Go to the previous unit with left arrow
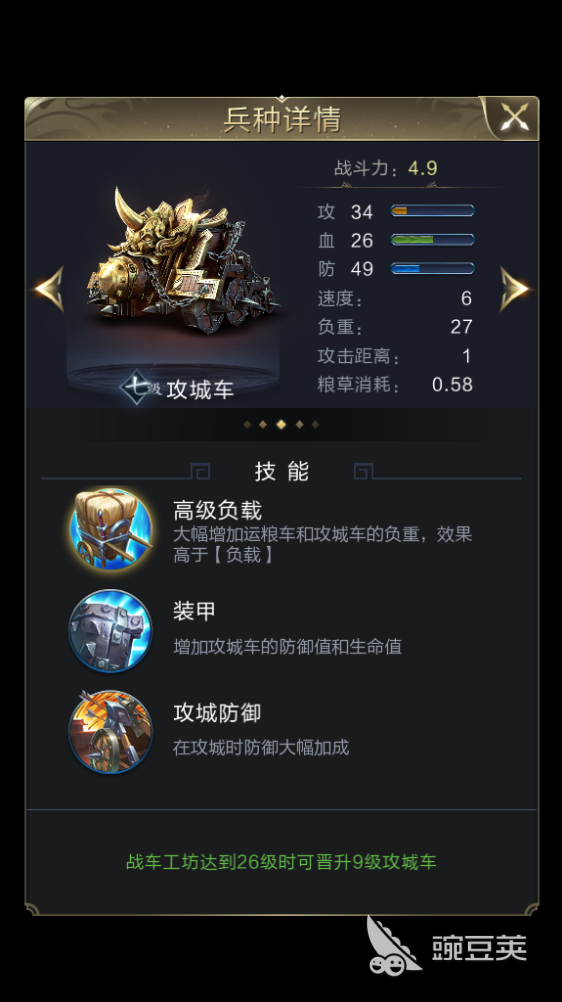562x1002 pixels. pos(50,288)
